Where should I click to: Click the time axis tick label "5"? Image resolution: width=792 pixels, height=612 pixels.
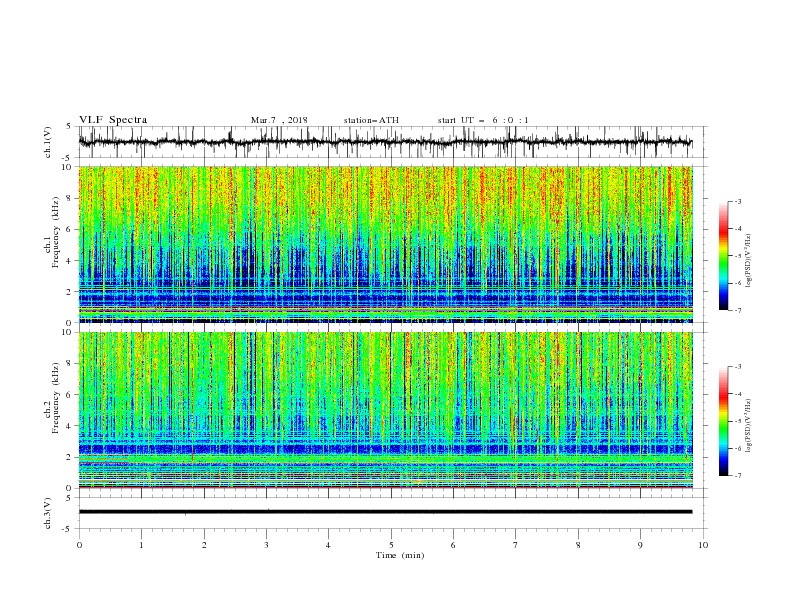tap(391, 545)
